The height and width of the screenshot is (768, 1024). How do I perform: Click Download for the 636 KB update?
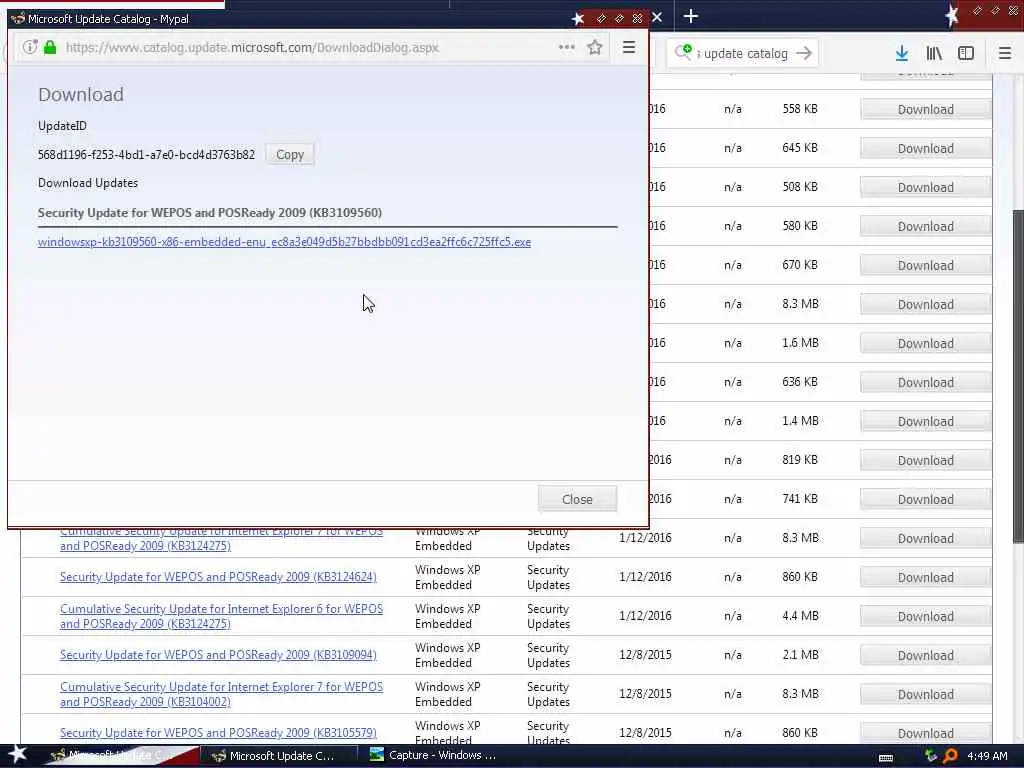(925, 383)
